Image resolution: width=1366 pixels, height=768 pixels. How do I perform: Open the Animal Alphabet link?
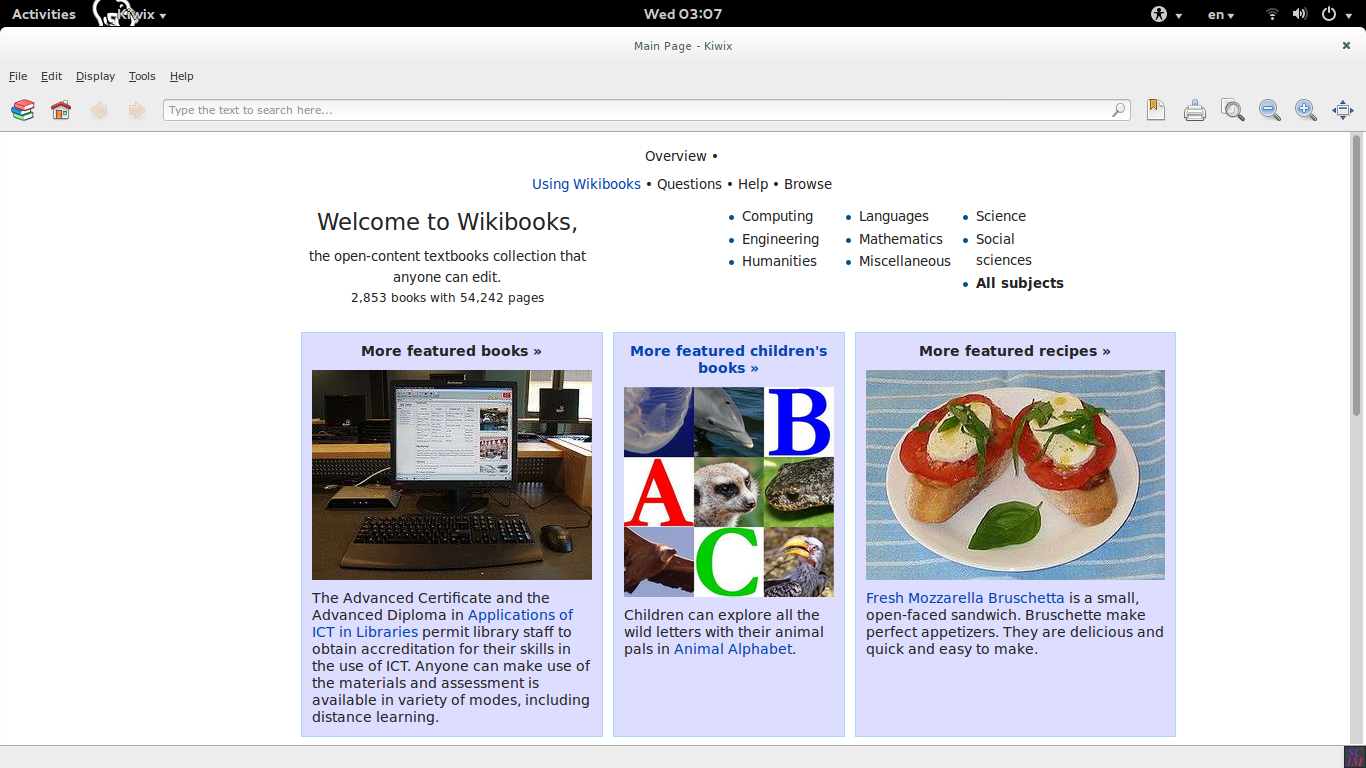coord(733,649)
